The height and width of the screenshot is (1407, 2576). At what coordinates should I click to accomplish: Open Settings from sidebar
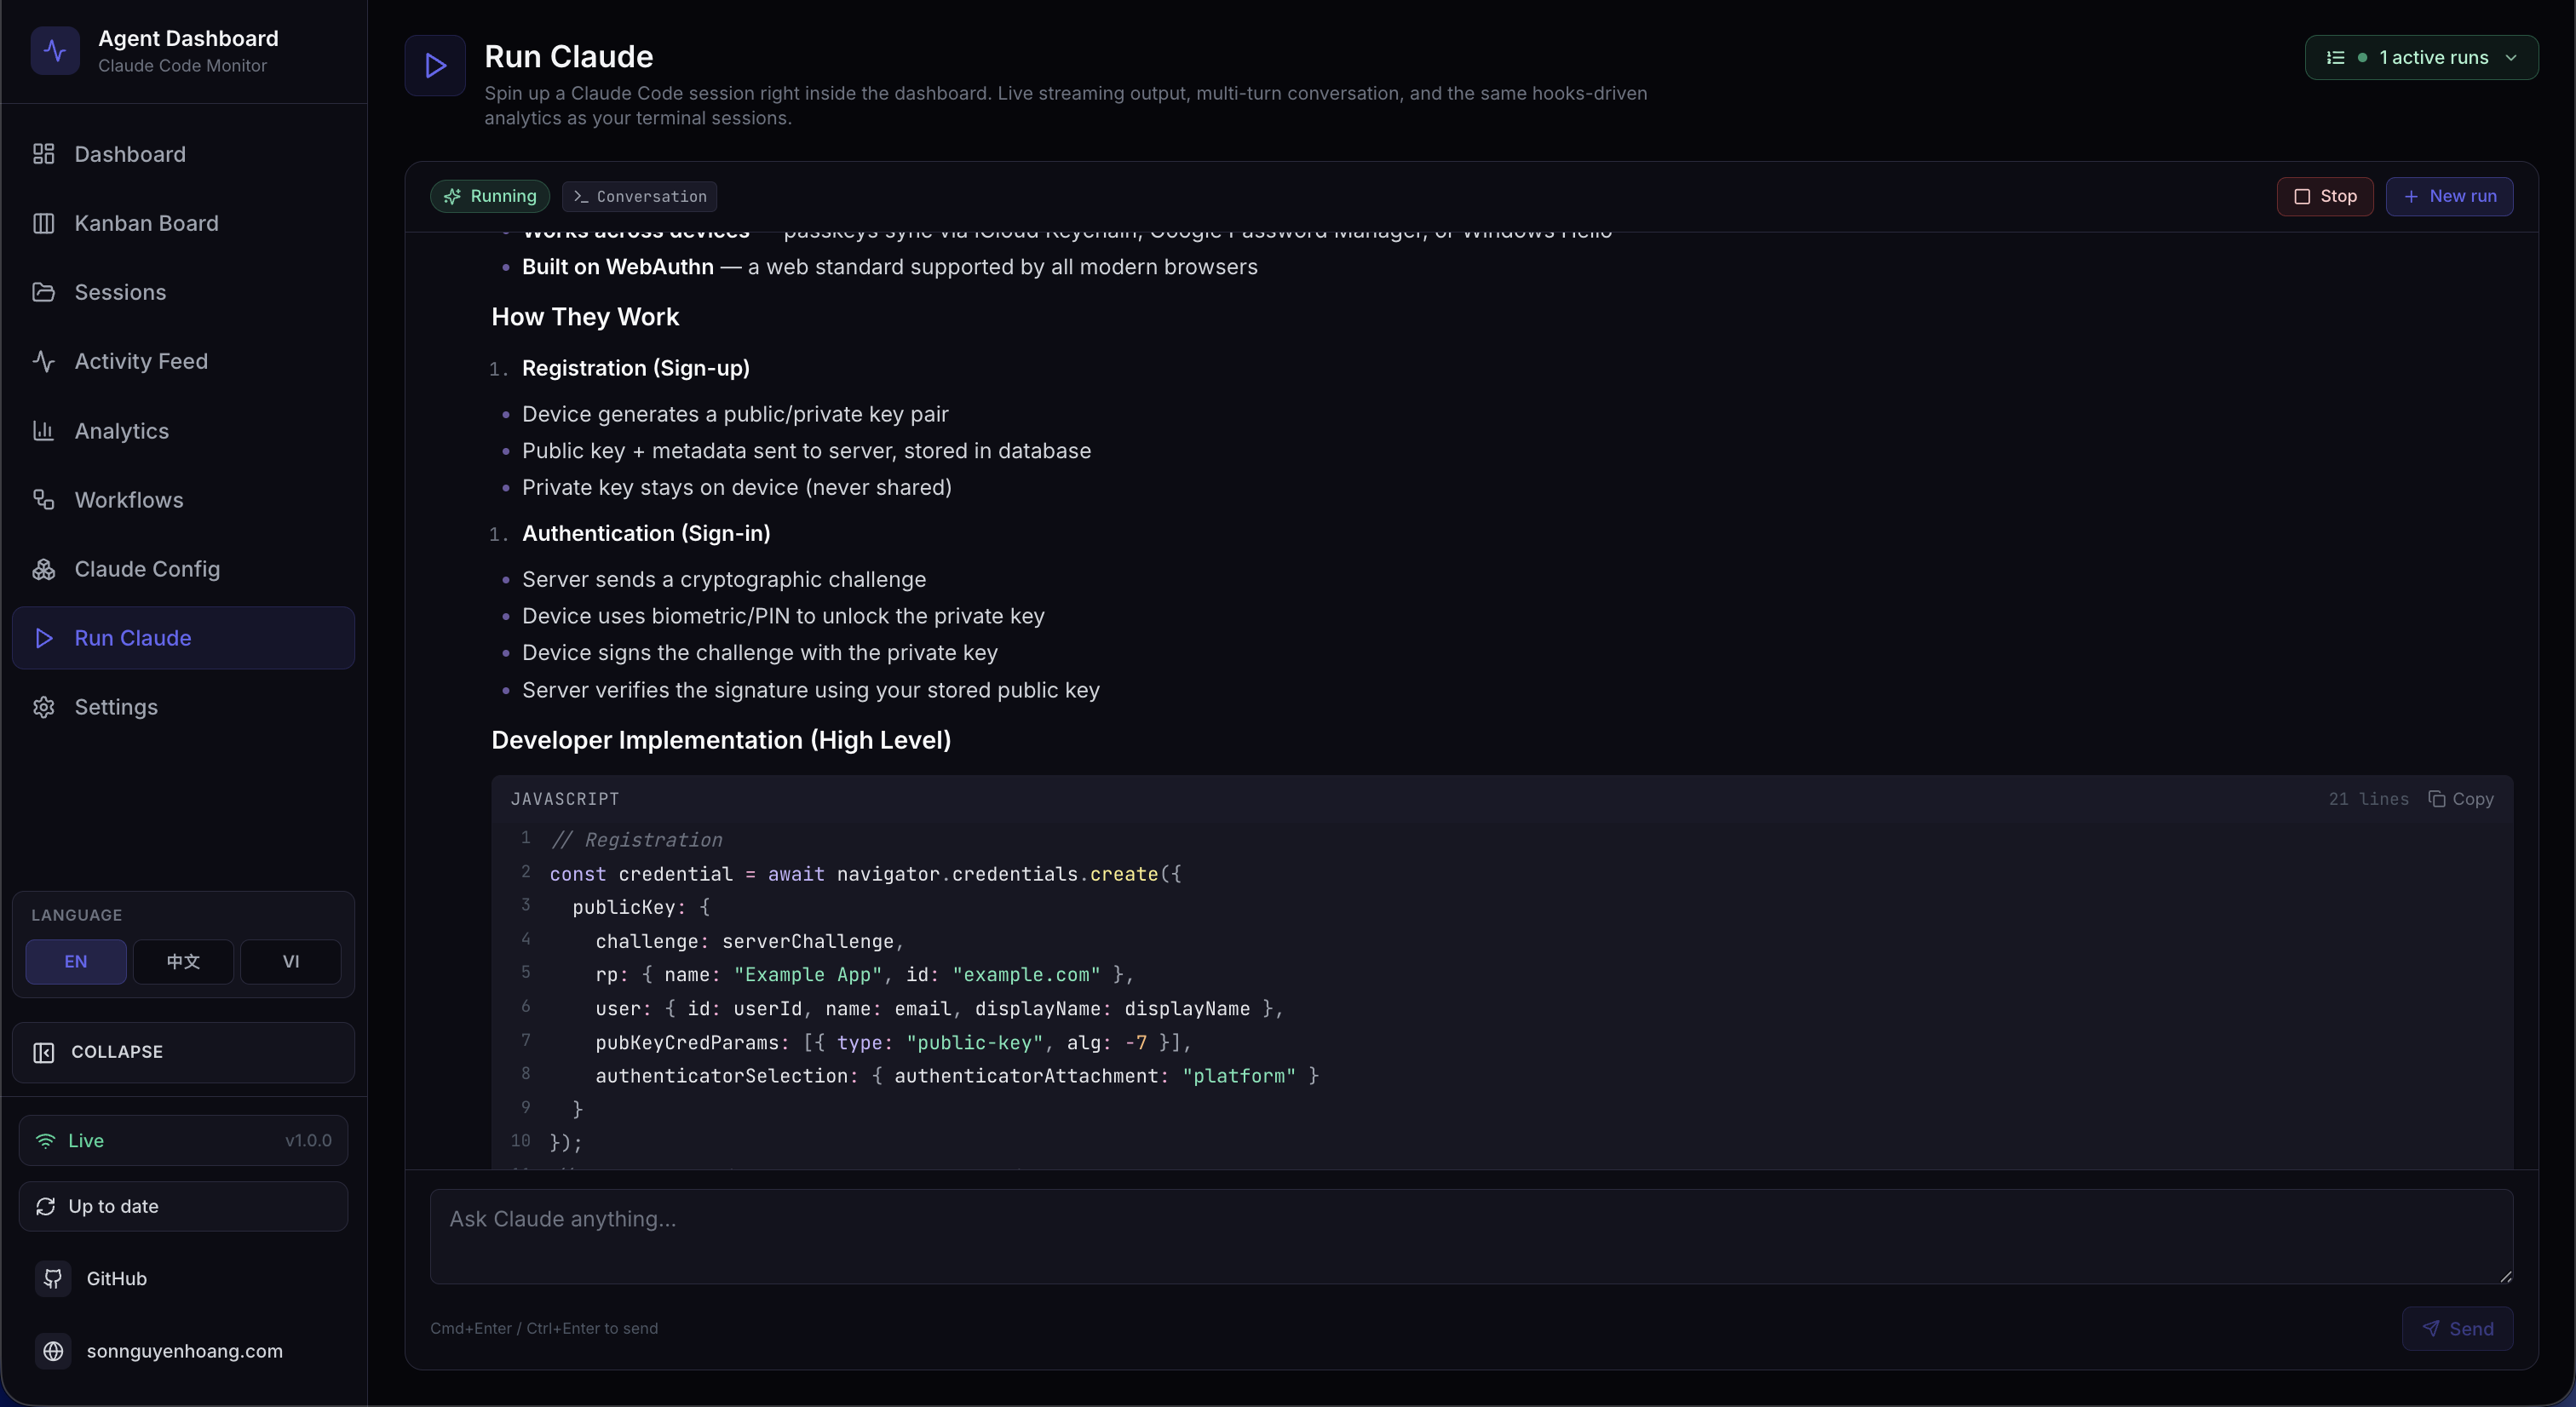point(183,707)
